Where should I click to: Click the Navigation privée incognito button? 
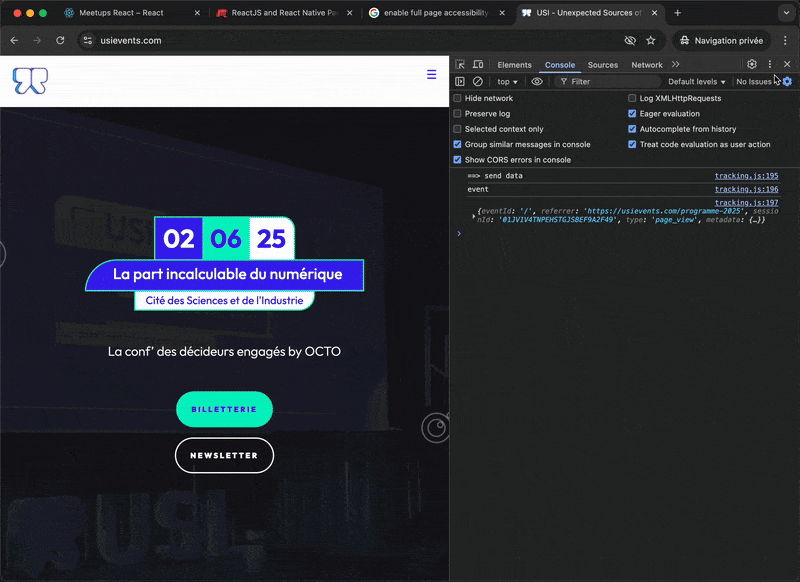point(721,40)
